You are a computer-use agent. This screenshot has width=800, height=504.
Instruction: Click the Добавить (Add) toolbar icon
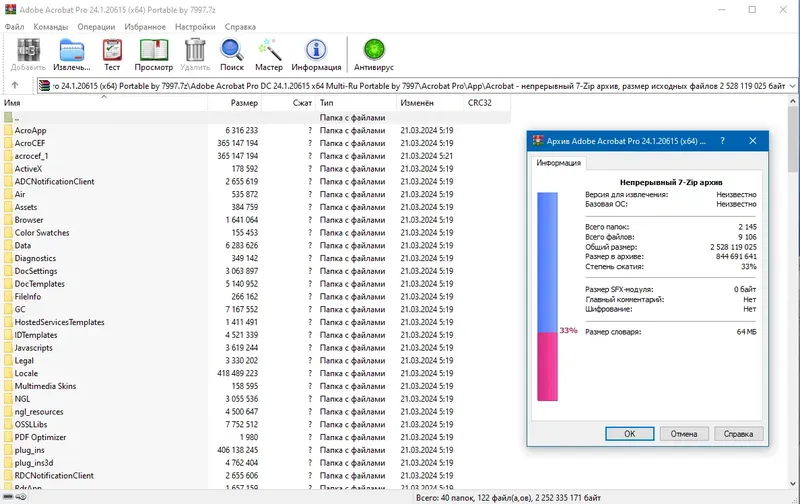[x=28, y=50]
